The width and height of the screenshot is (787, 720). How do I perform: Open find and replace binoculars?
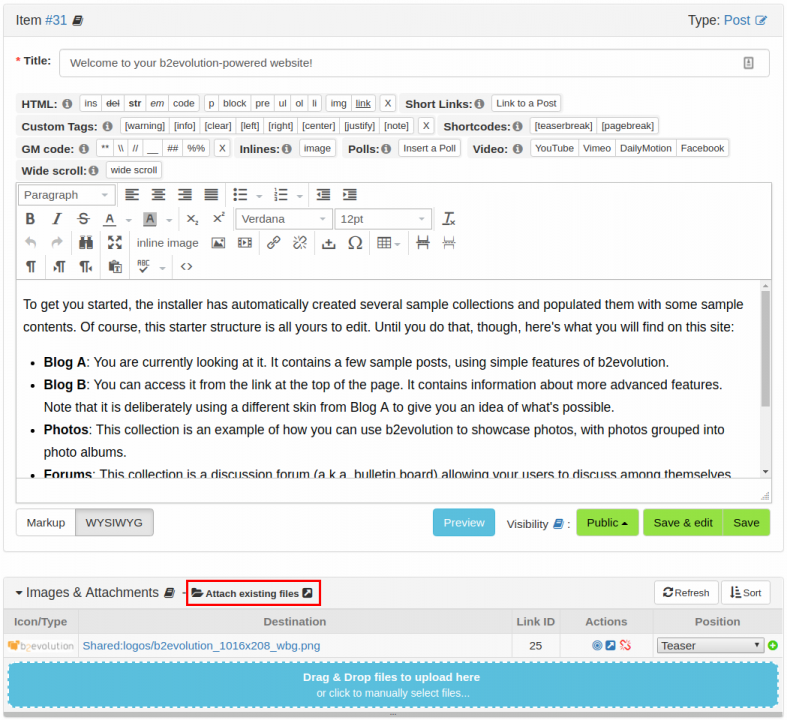coord(86,243)
